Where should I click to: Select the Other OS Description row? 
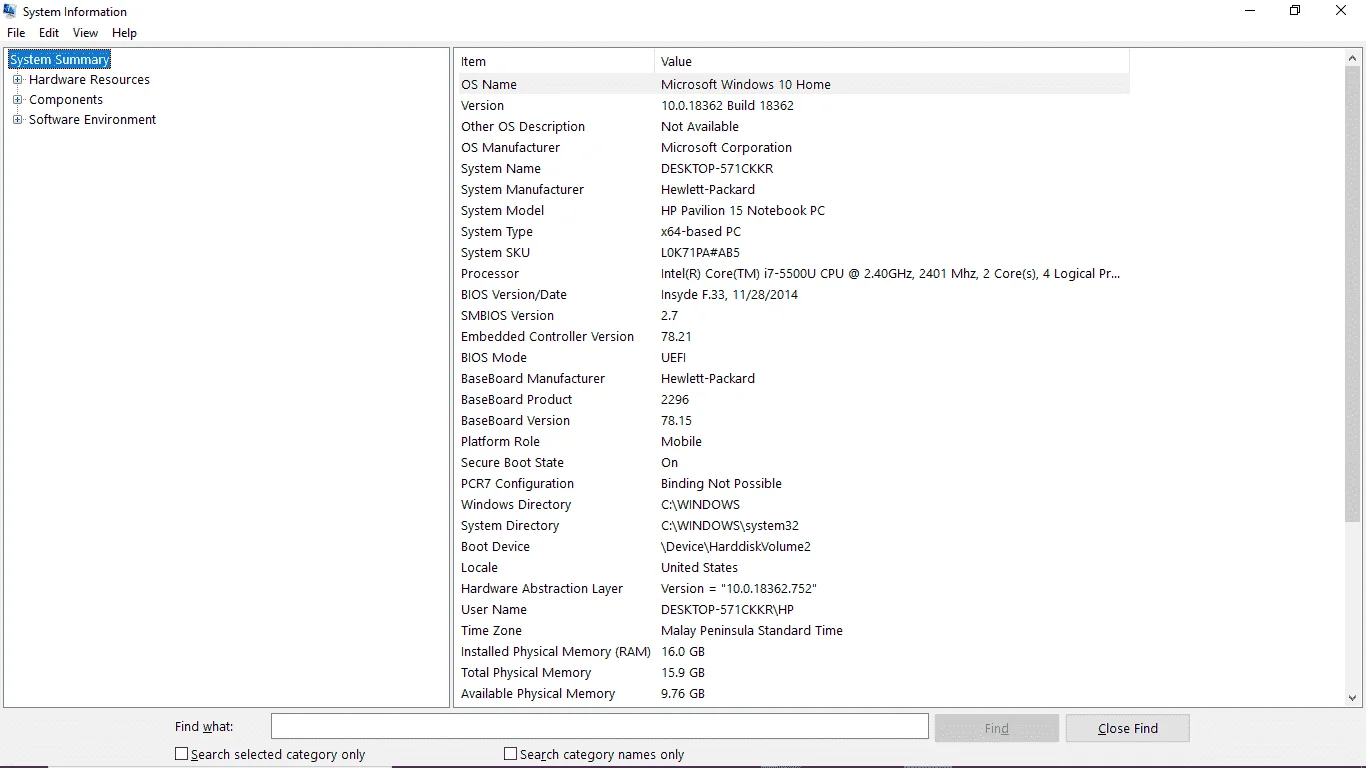[794, 127]
